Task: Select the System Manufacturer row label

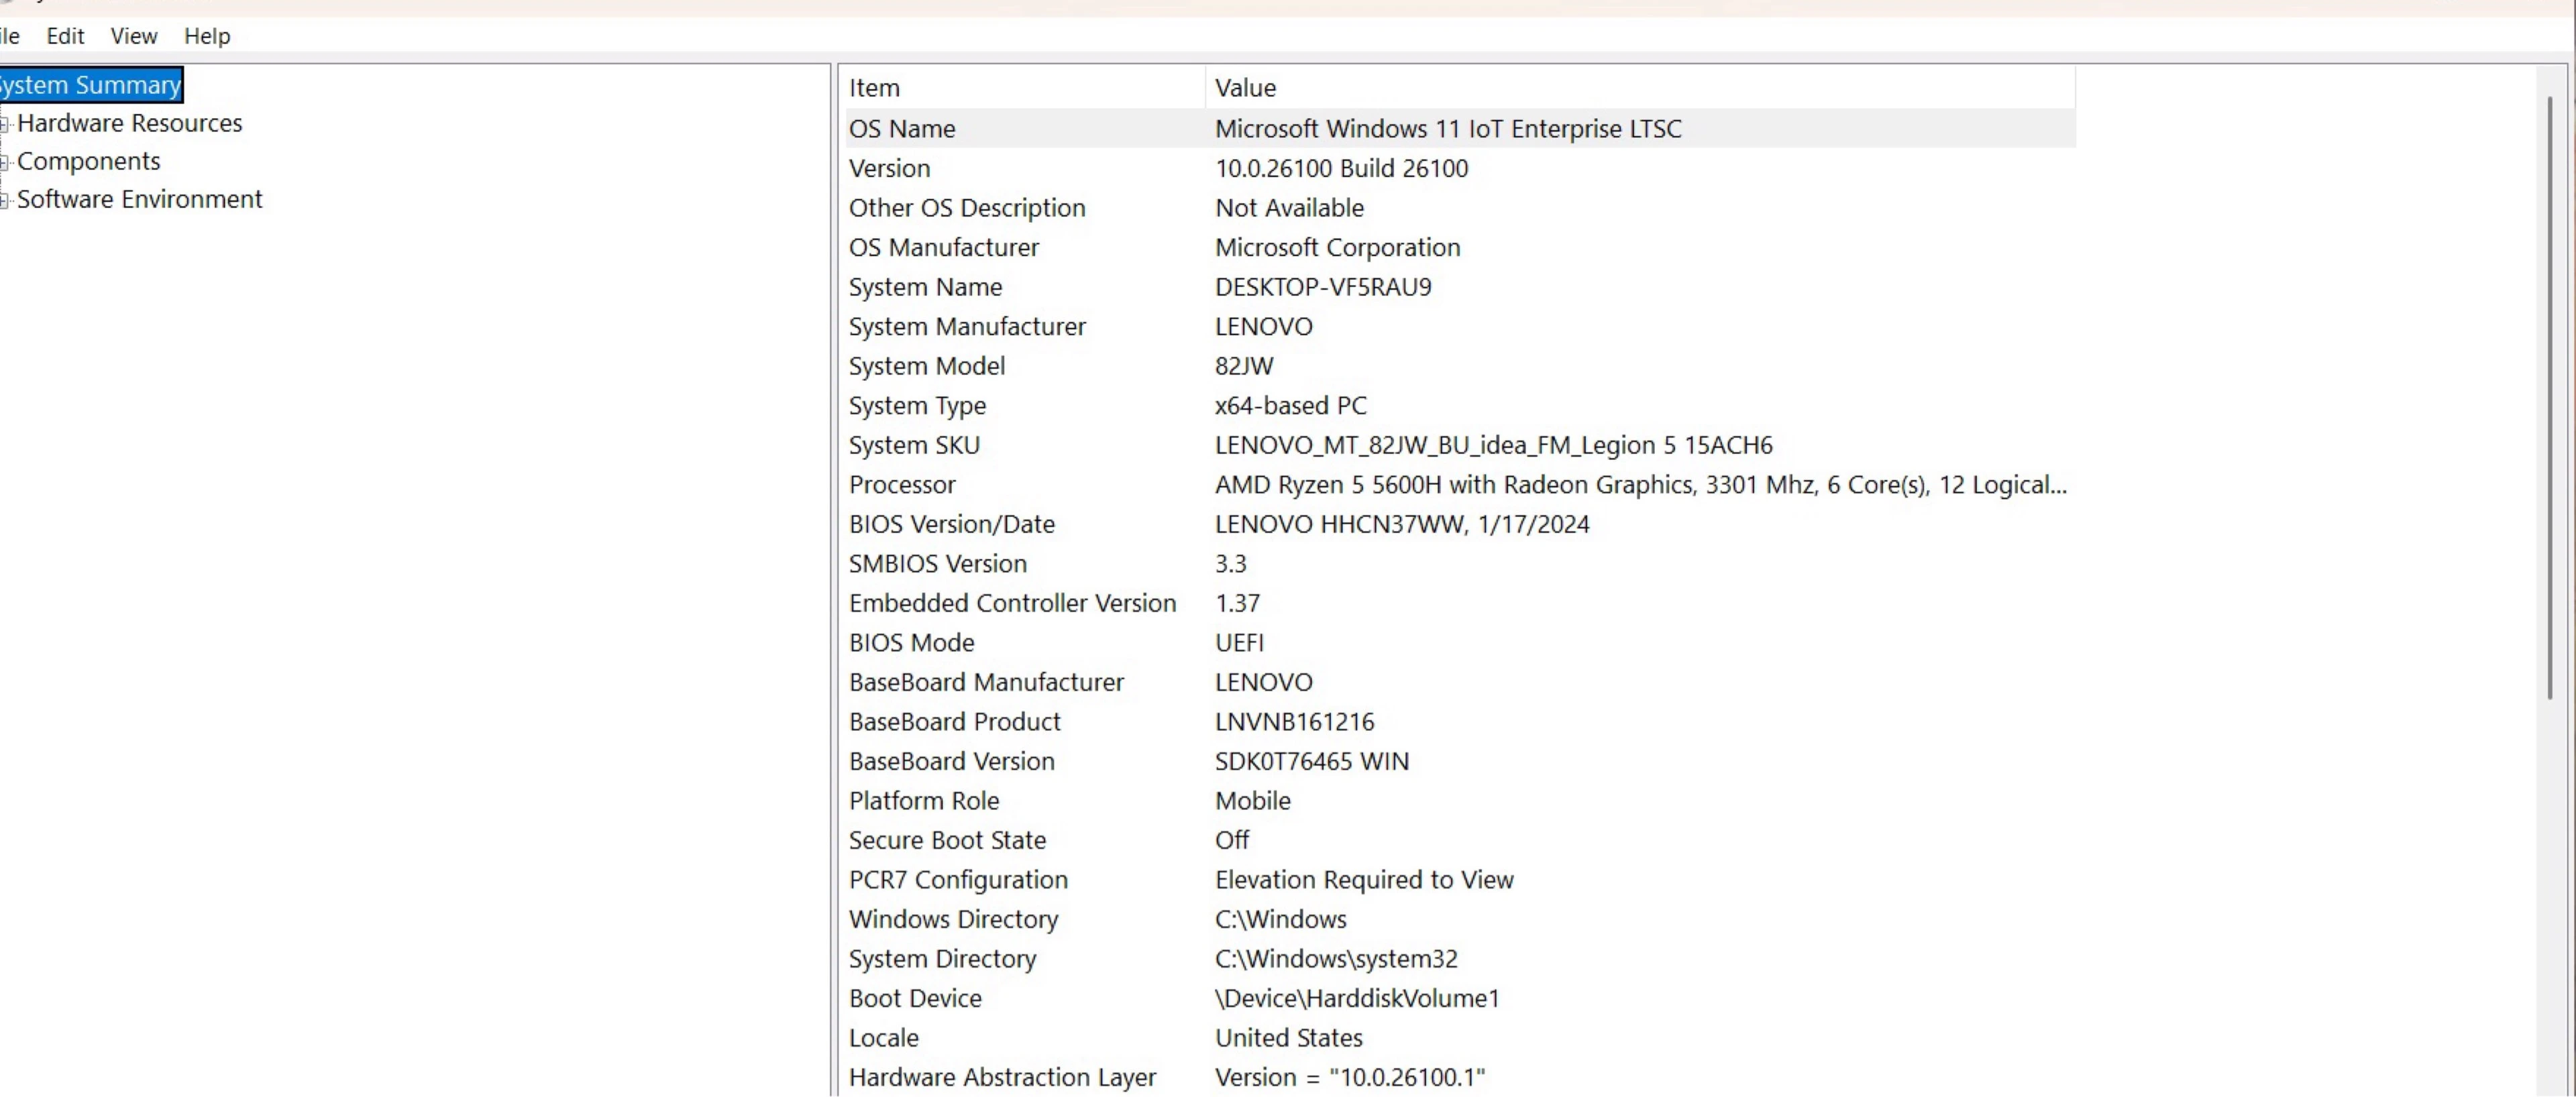Action: (x=967, y=326)
